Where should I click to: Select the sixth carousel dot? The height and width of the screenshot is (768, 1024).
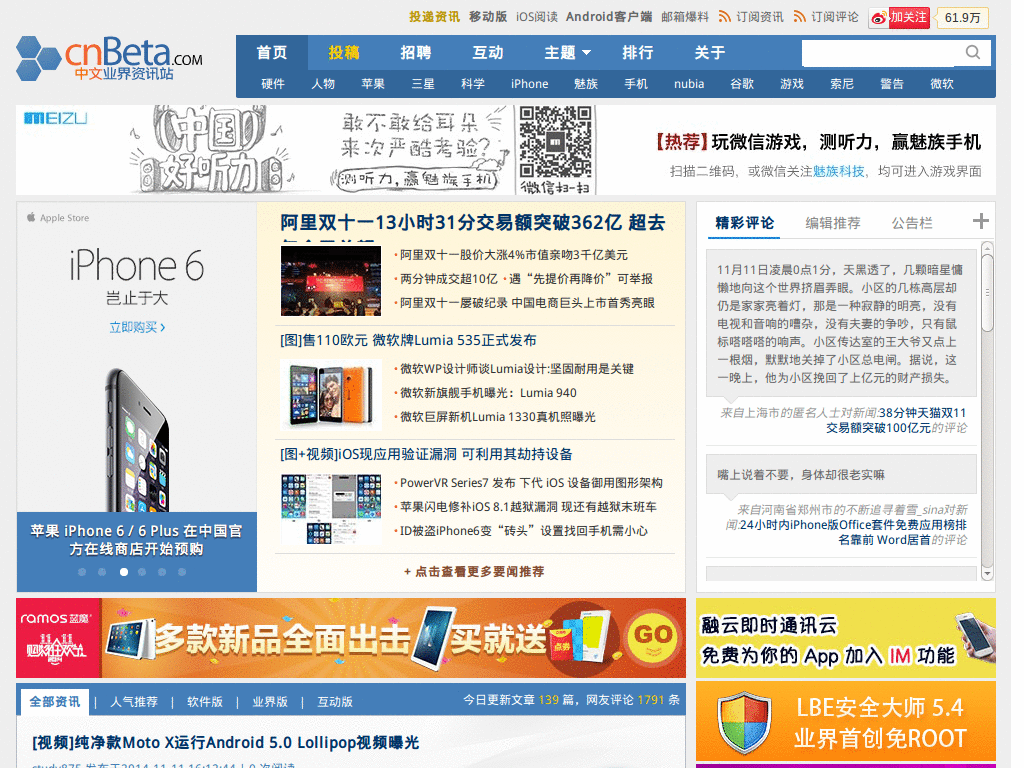(x=182, y=572)
